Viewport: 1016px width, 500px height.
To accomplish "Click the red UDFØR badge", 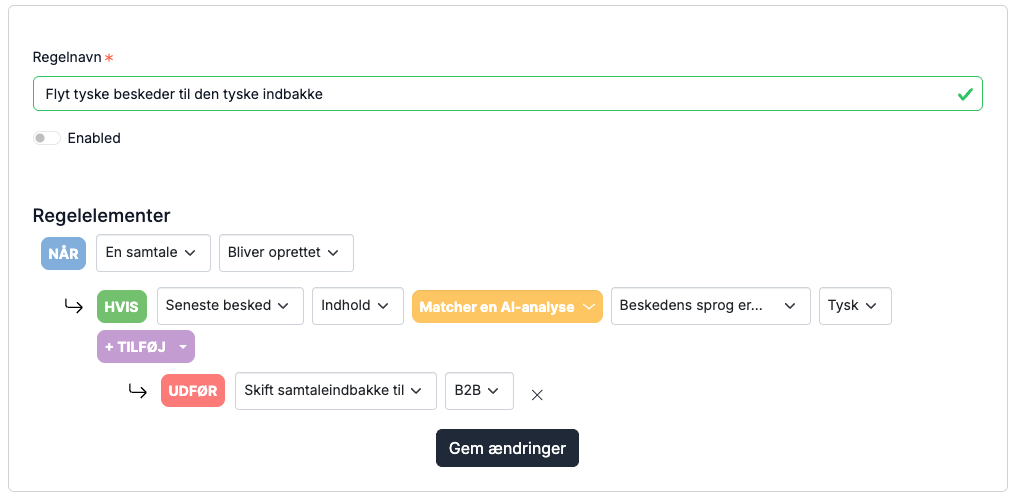I will [x=193, y=391].
